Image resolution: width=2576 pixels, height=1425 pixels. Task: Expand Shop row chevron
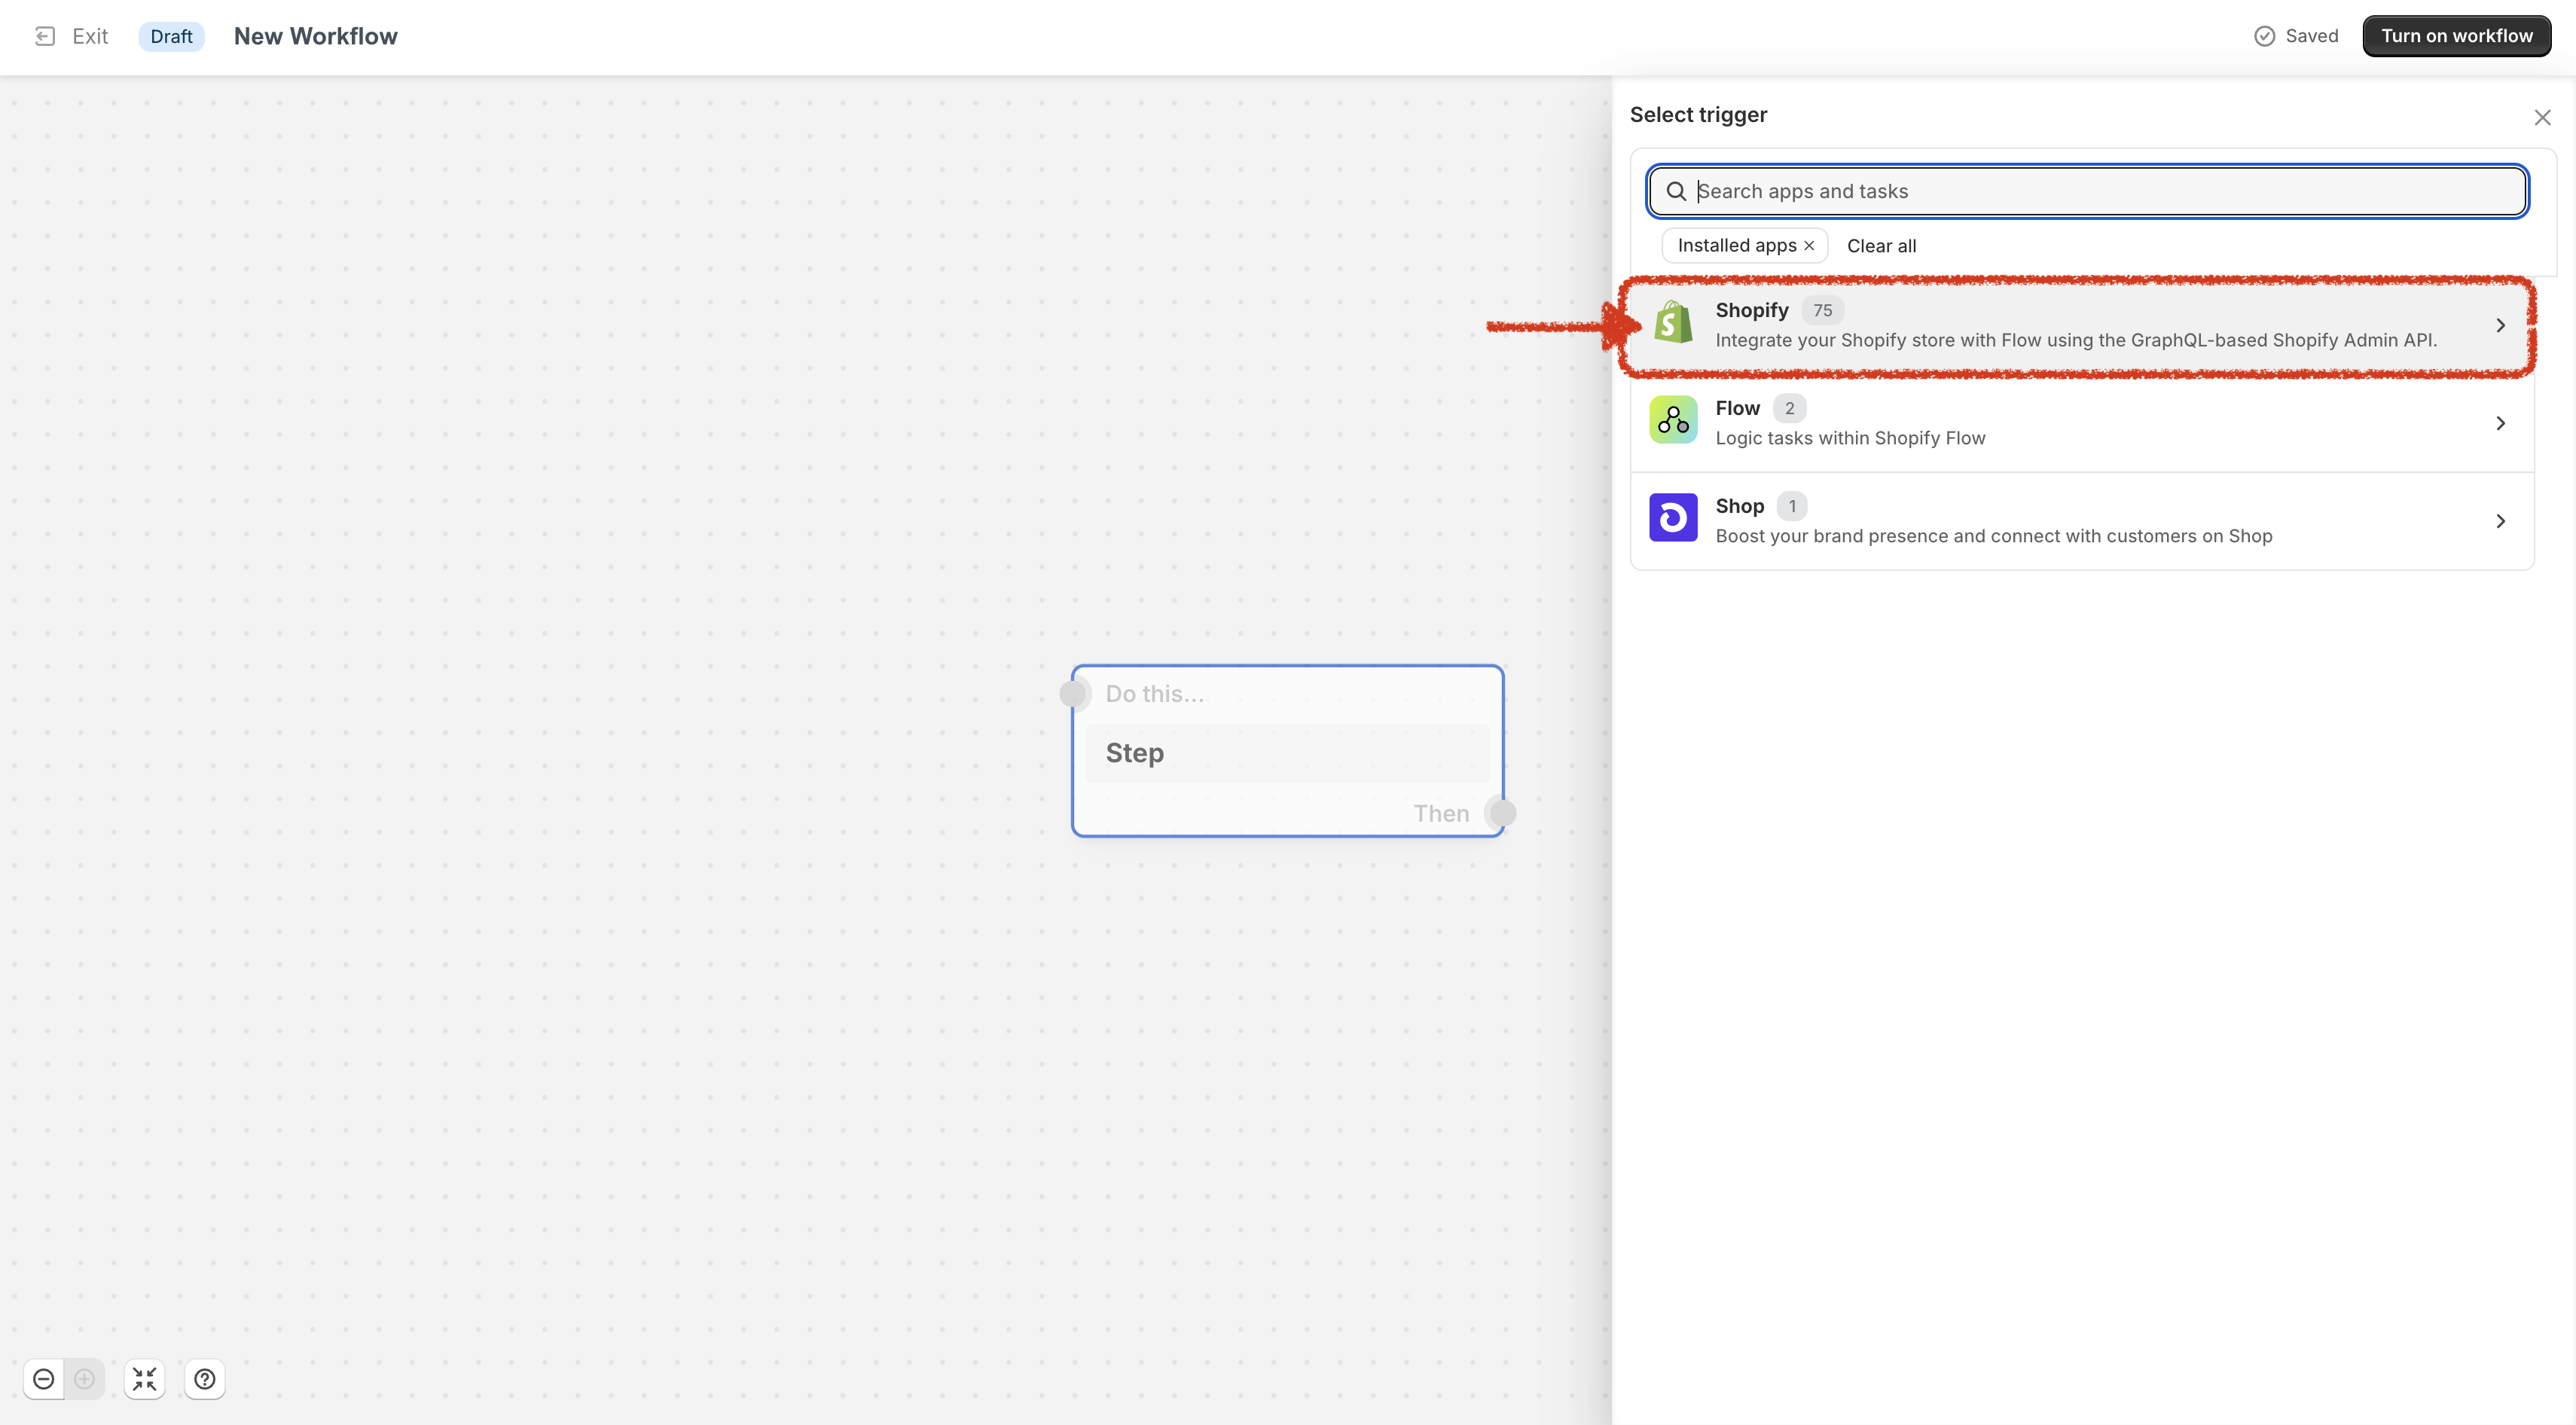[x=2500, y=521]
